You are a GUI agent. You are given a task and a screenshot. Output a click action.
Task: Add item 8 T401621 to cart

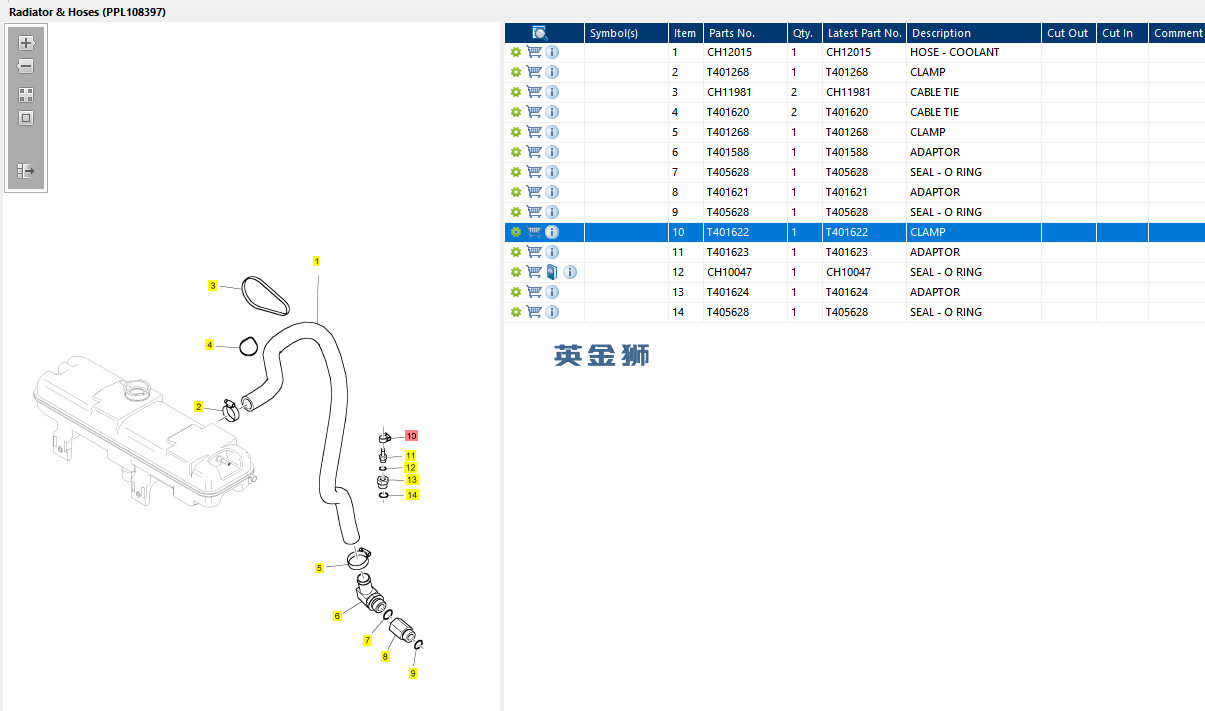click(534, 192)
